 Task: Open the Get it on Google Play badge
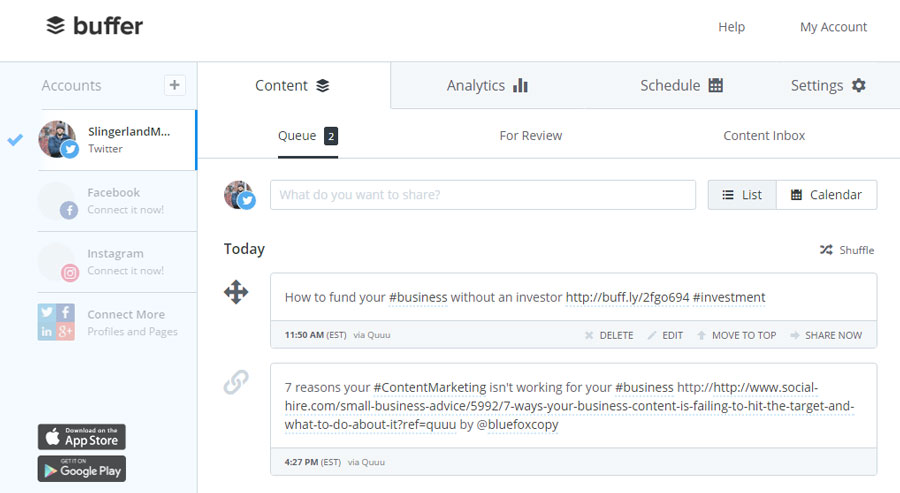82,468
